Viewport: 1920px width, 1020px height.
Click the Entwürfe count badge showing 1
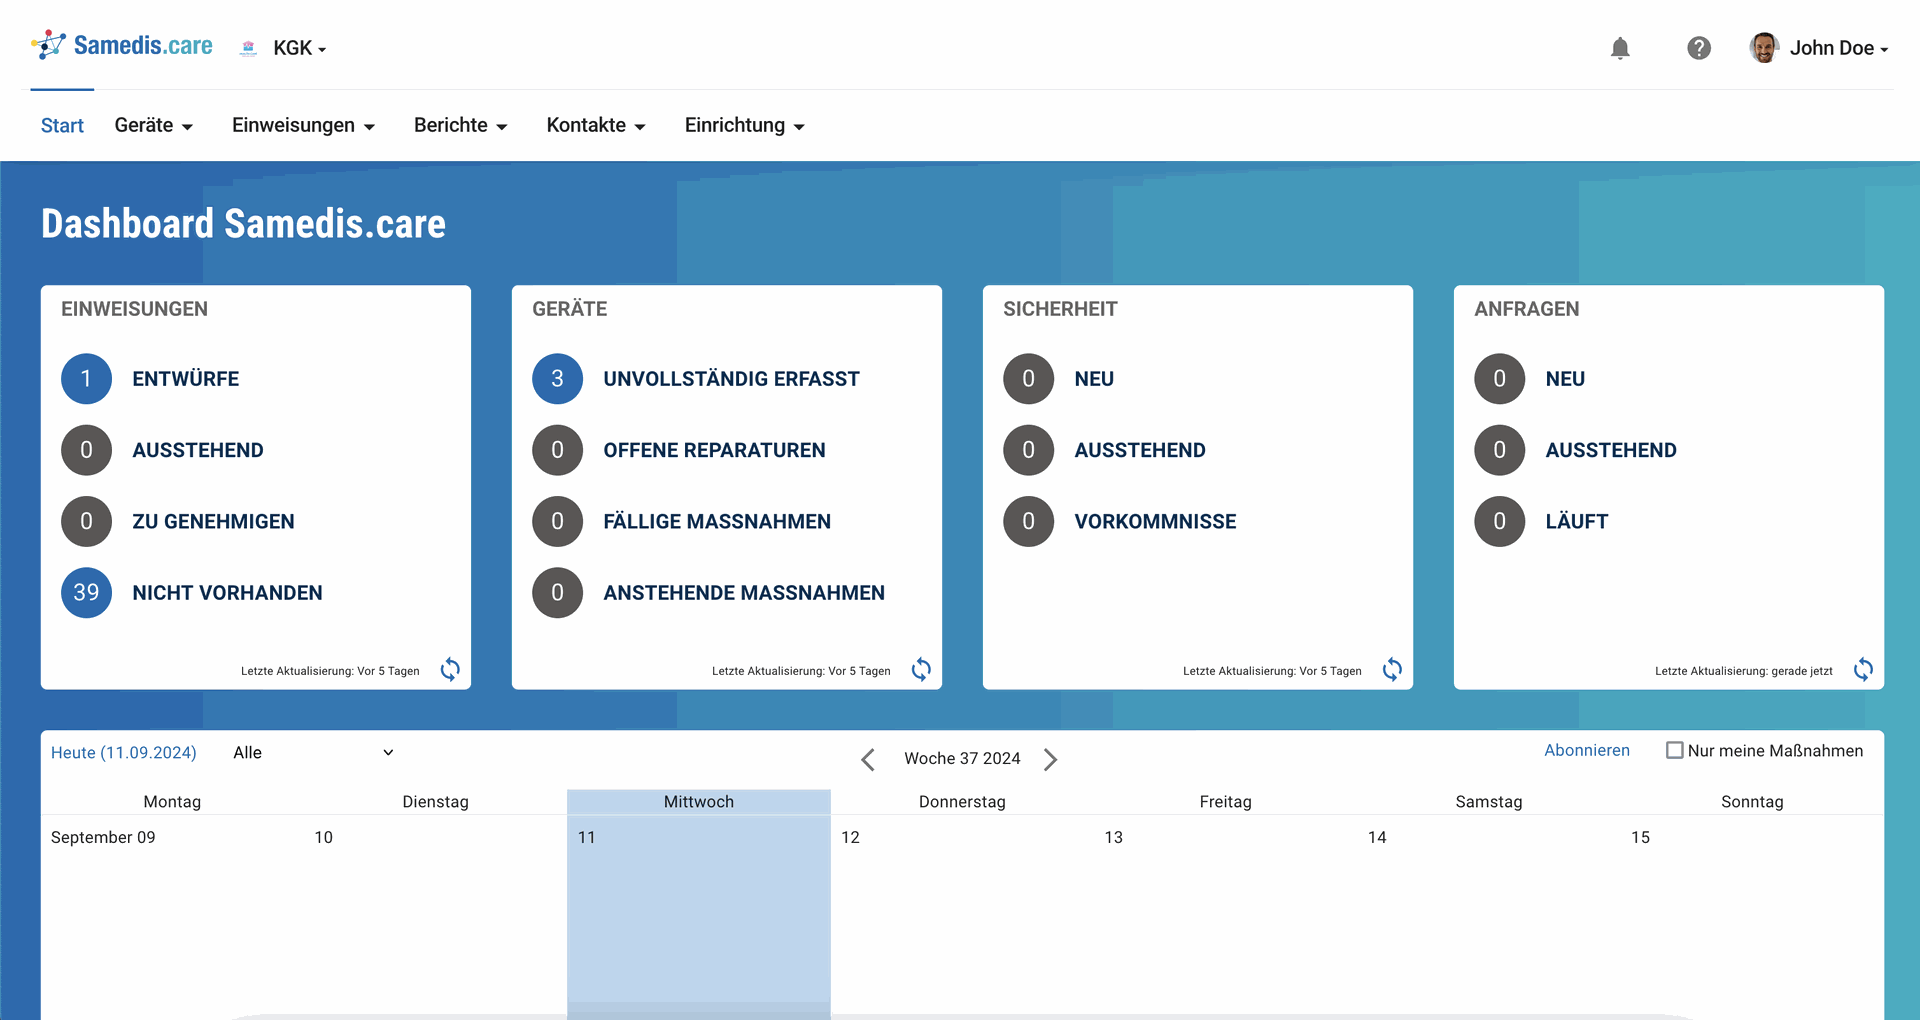(86, 379)
